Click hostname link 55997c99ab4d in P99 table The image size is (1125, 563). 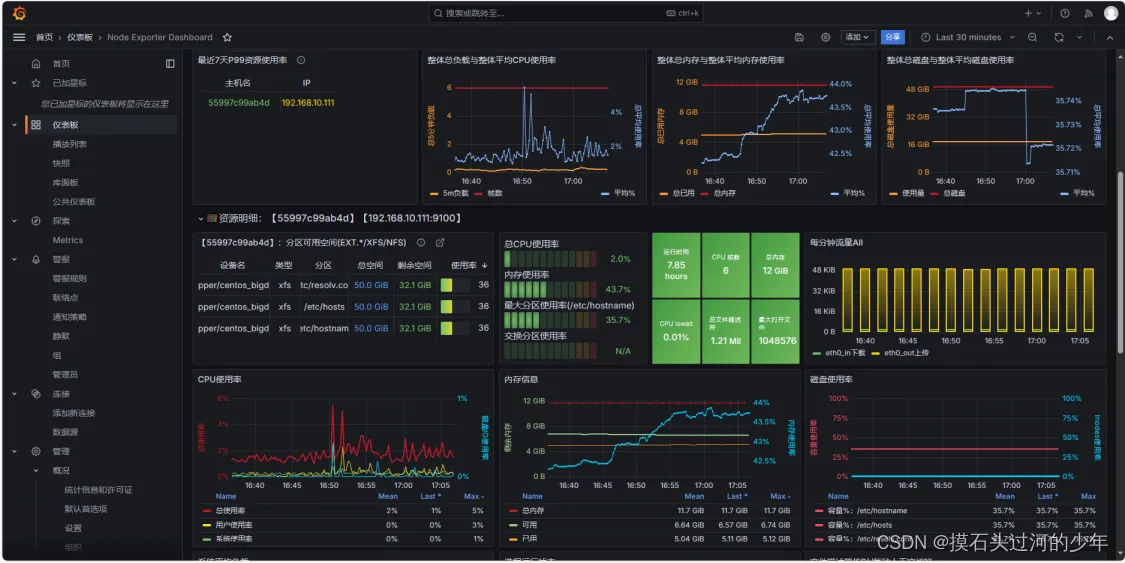[239, 103]
